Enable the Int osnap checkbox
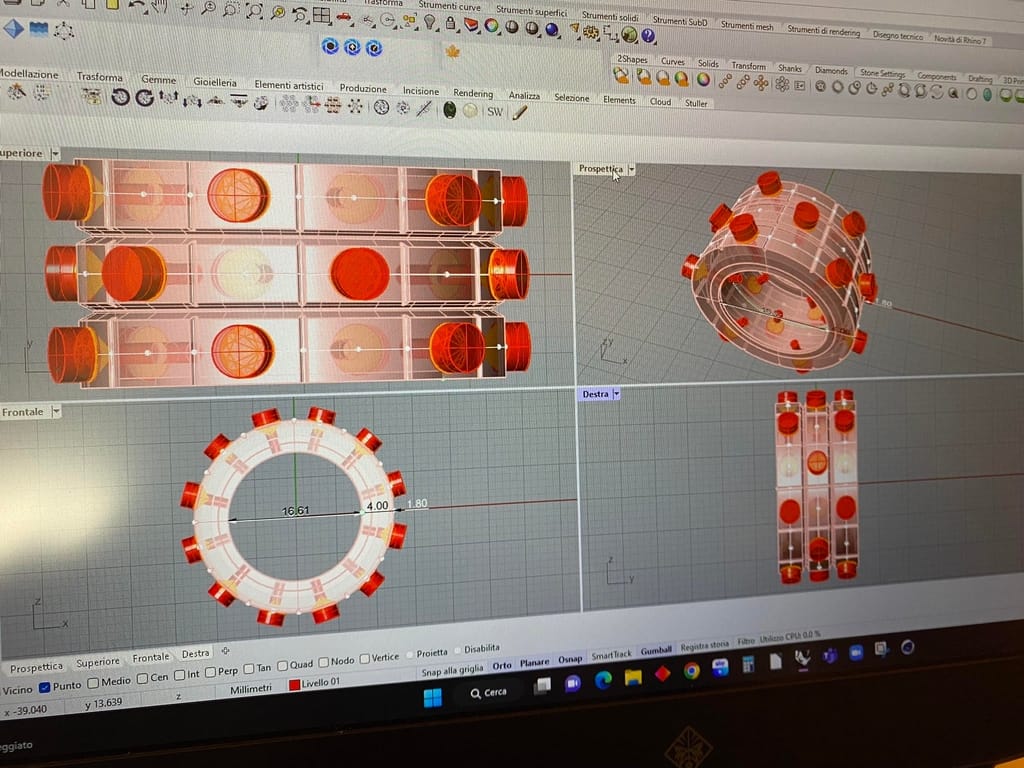 (x=180, y=675)
